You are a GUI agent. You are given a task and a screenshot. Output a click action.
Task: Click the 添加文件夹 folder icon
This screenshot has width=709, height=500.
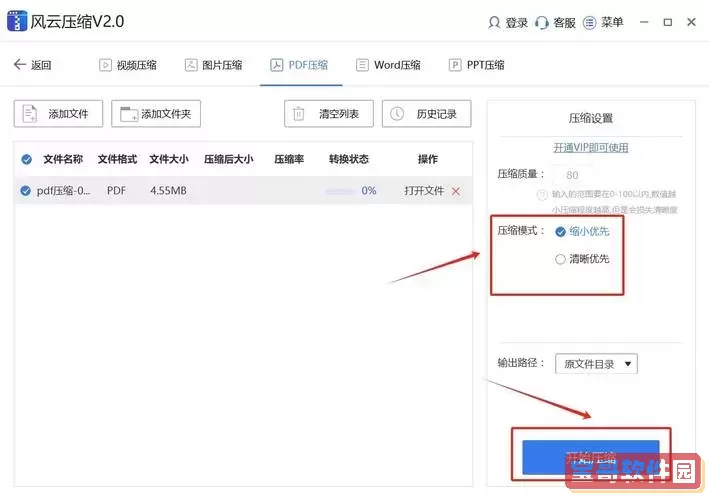coord(128,114)
